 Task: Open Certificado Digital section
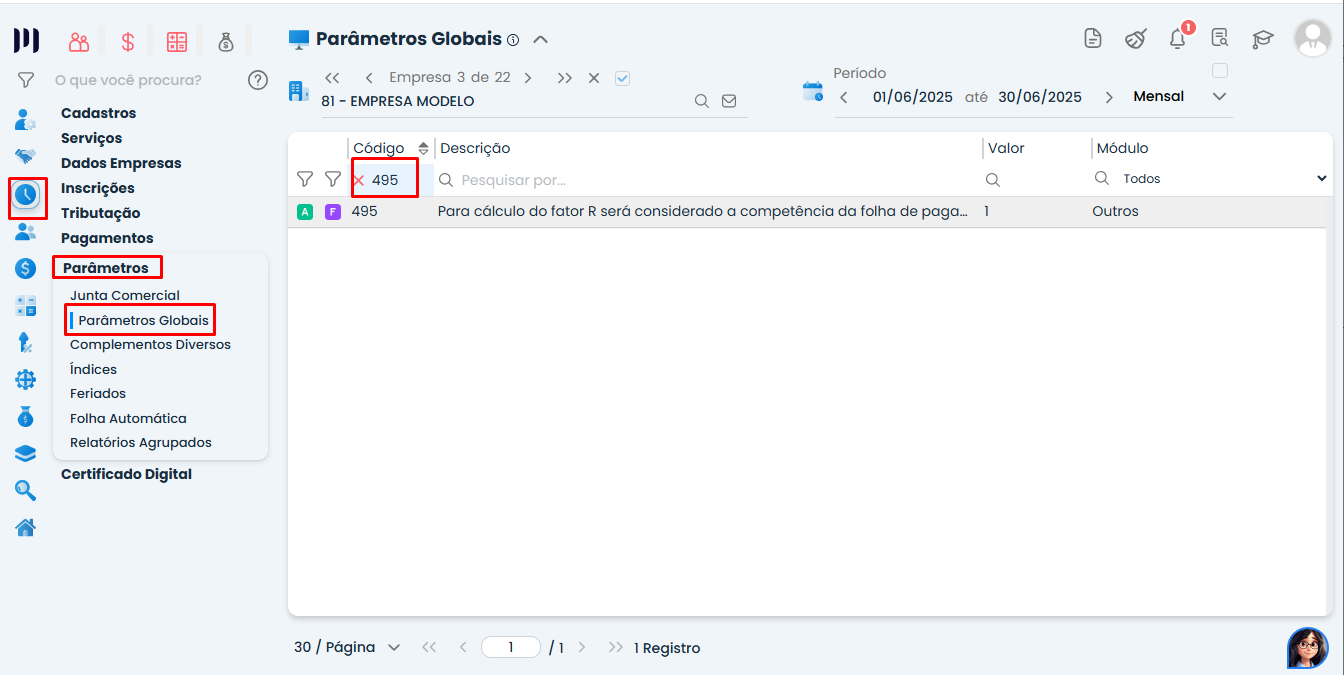[126, 474]
